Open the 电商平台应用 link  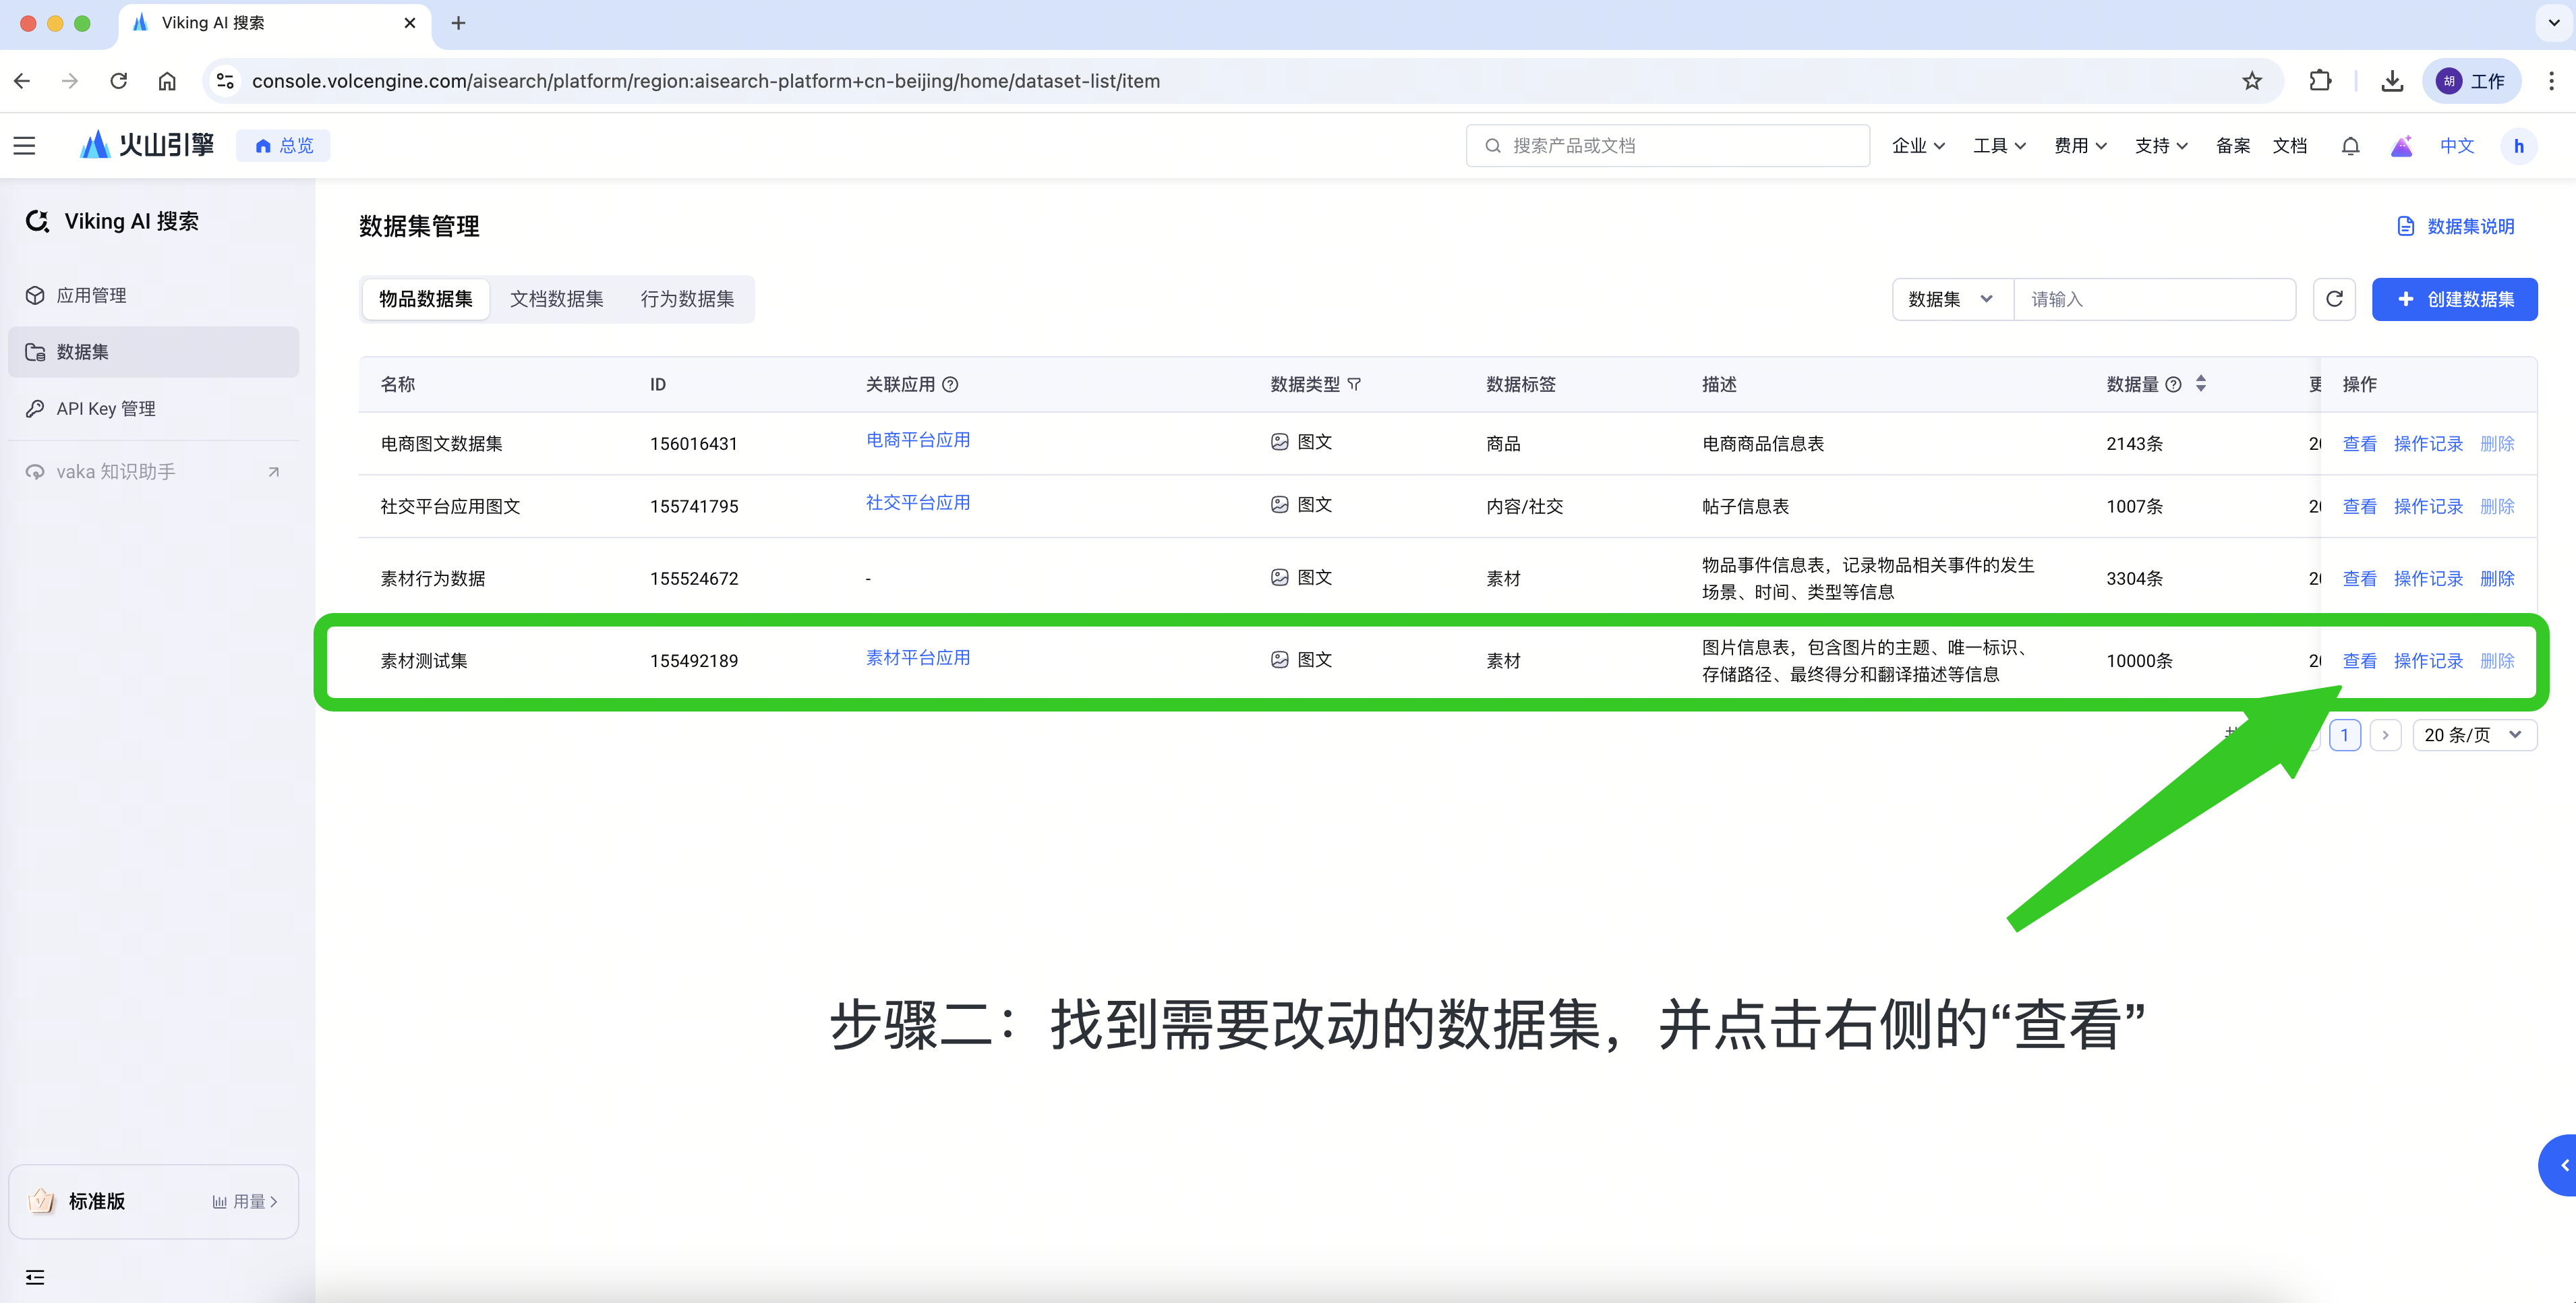tap(917, 440)
